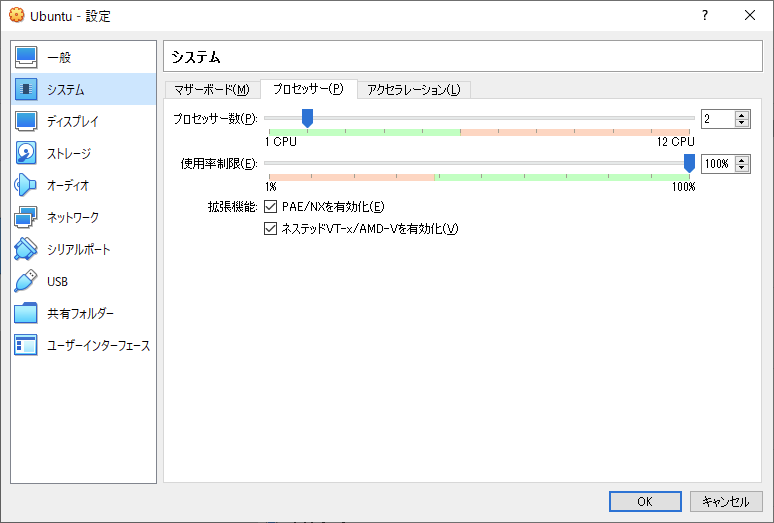Viewport: 774px width, 523px height.
Task: Open the シリアルポート connector icon
Action: pyautogui.click(x=26, y=249)
